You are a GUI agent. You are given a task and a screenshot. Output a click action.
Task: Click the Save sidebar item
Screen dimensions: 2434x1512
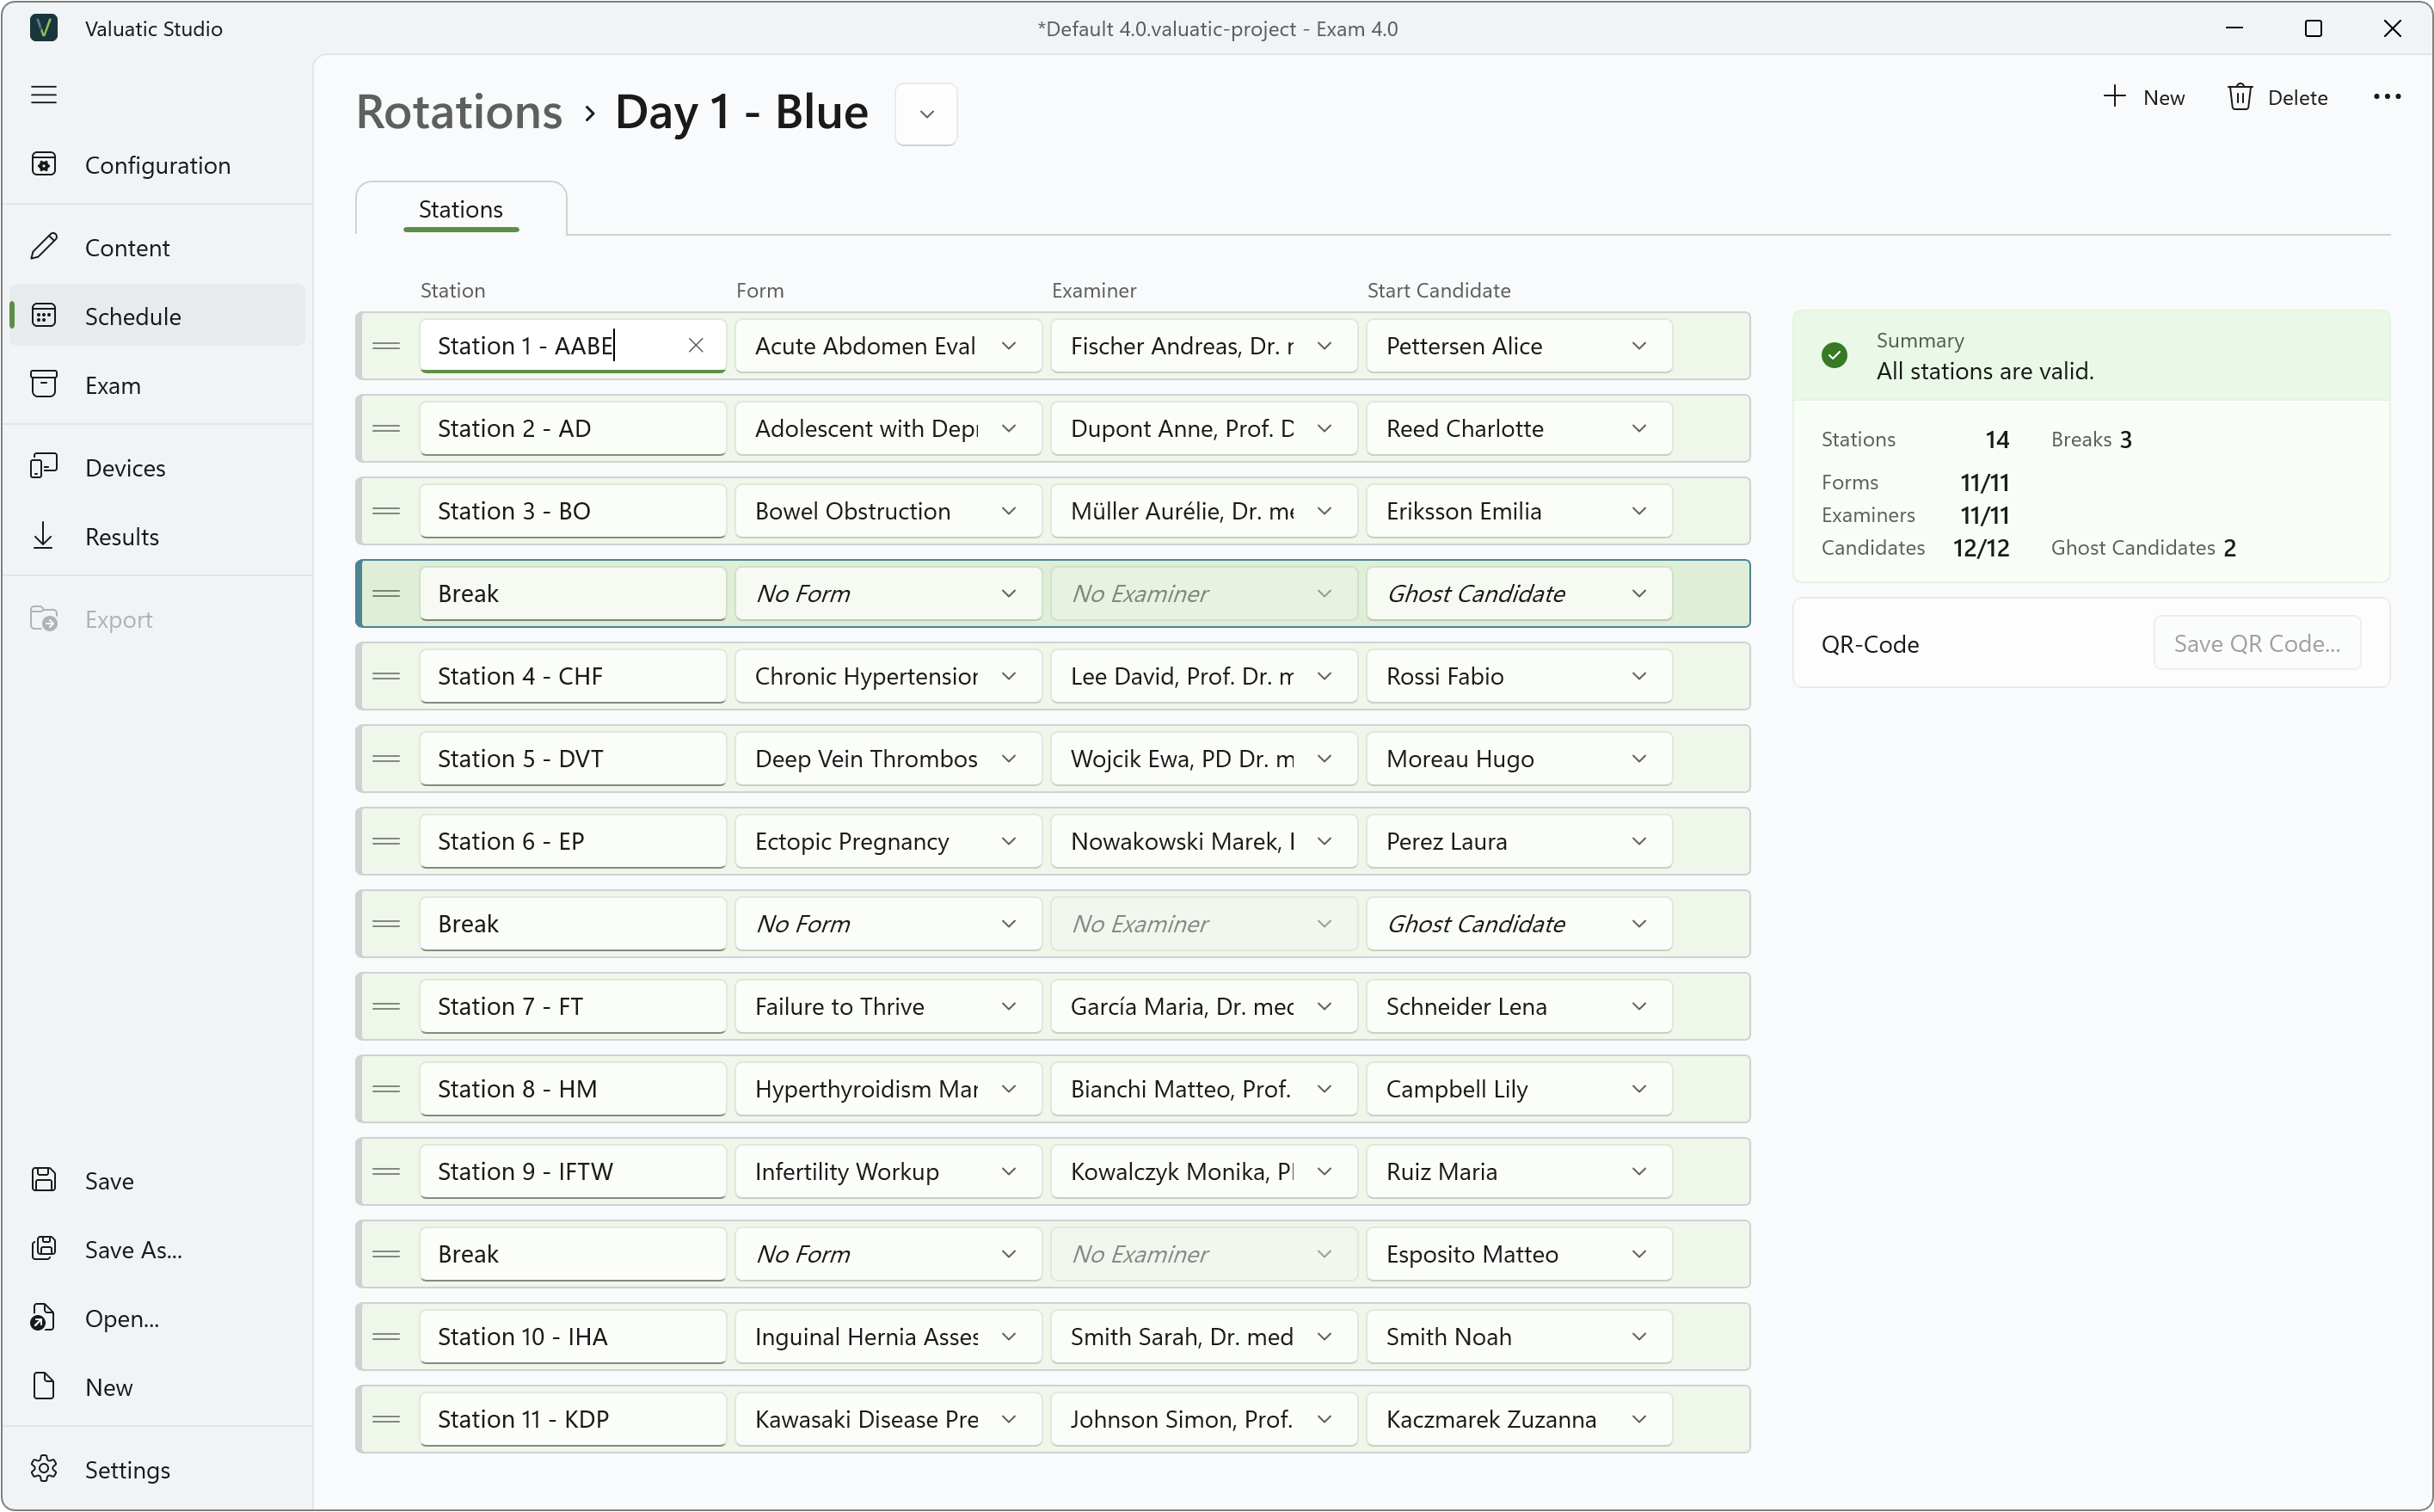coord(157,1180)
